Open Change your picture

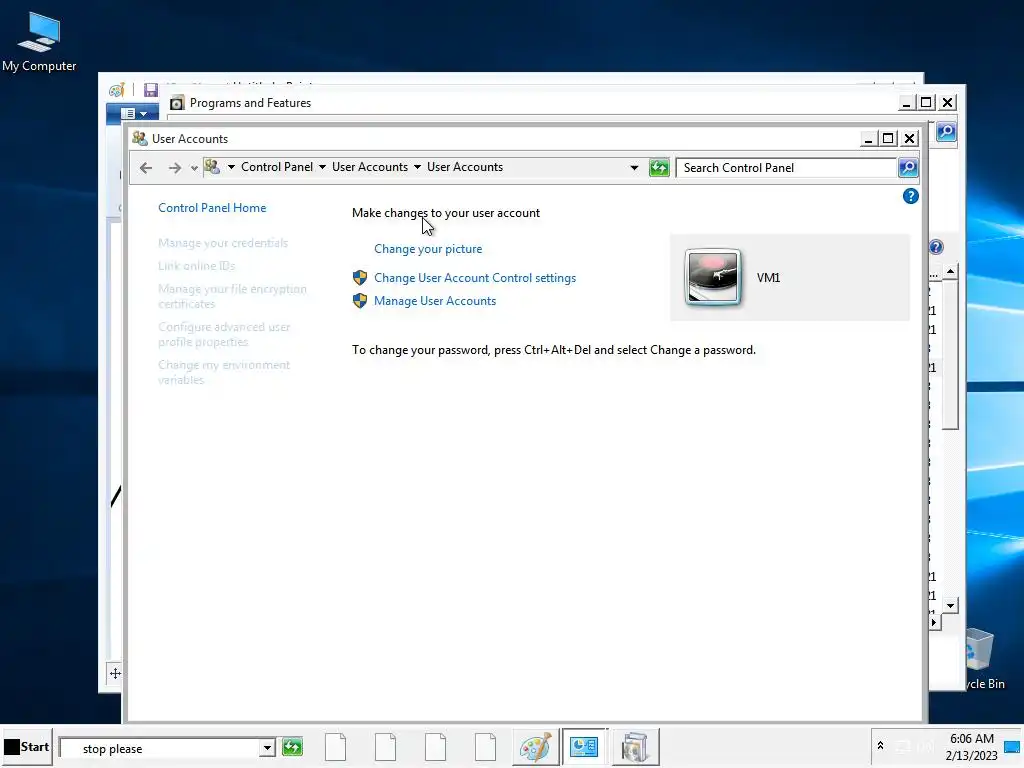coord(428,249)
